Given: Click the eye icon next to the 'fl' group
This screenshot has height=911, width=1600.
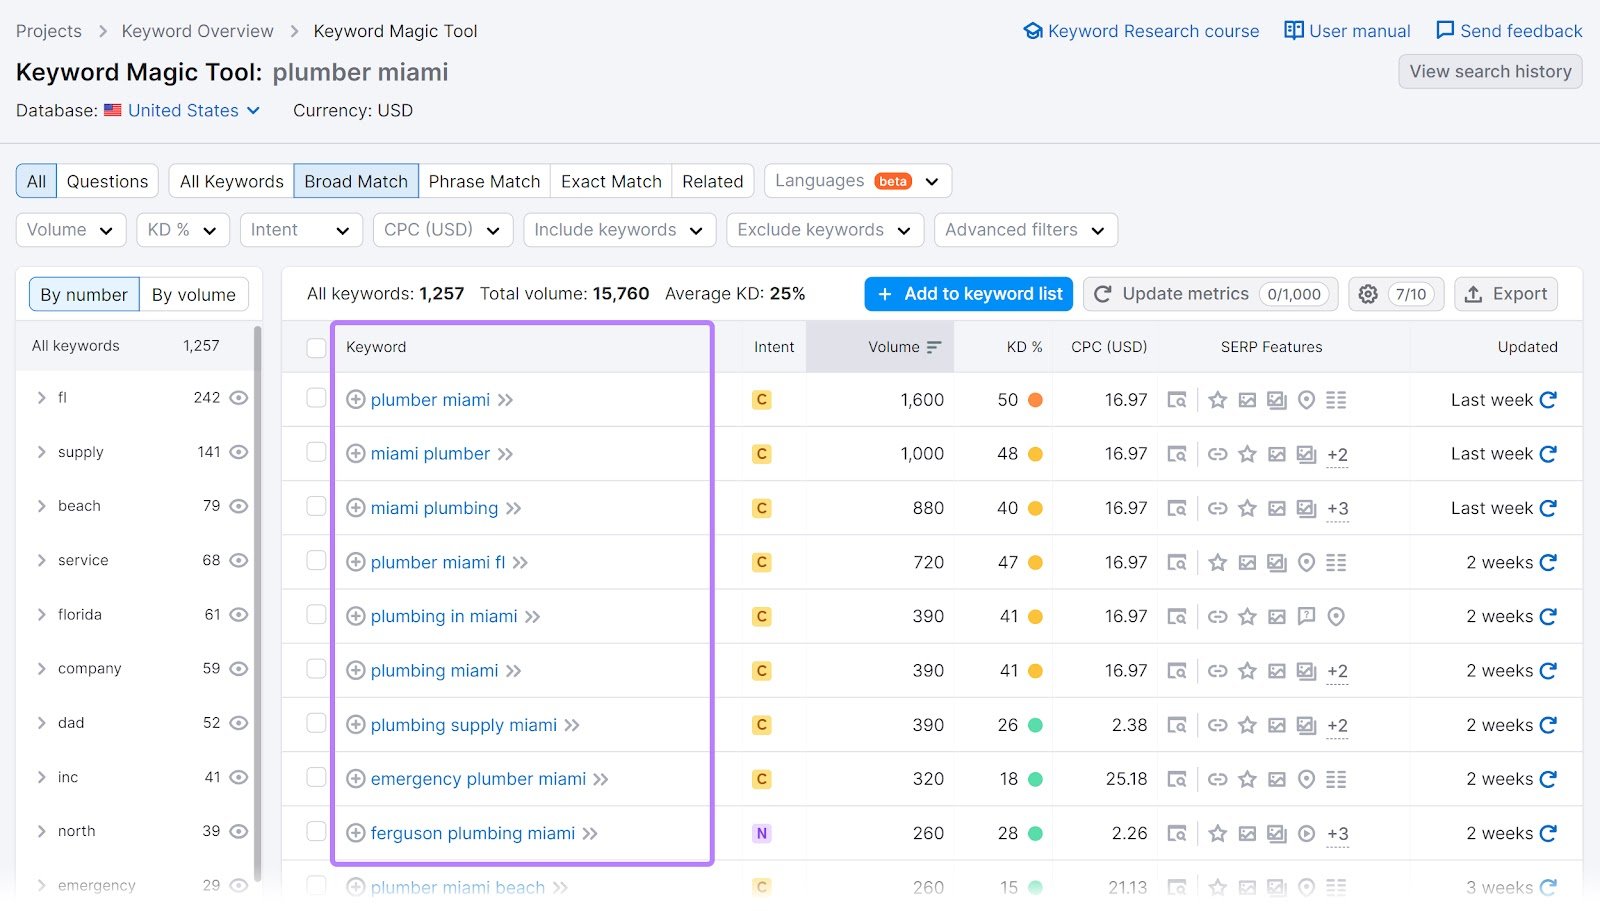Looking at the screenshot, I should [238, 397].
